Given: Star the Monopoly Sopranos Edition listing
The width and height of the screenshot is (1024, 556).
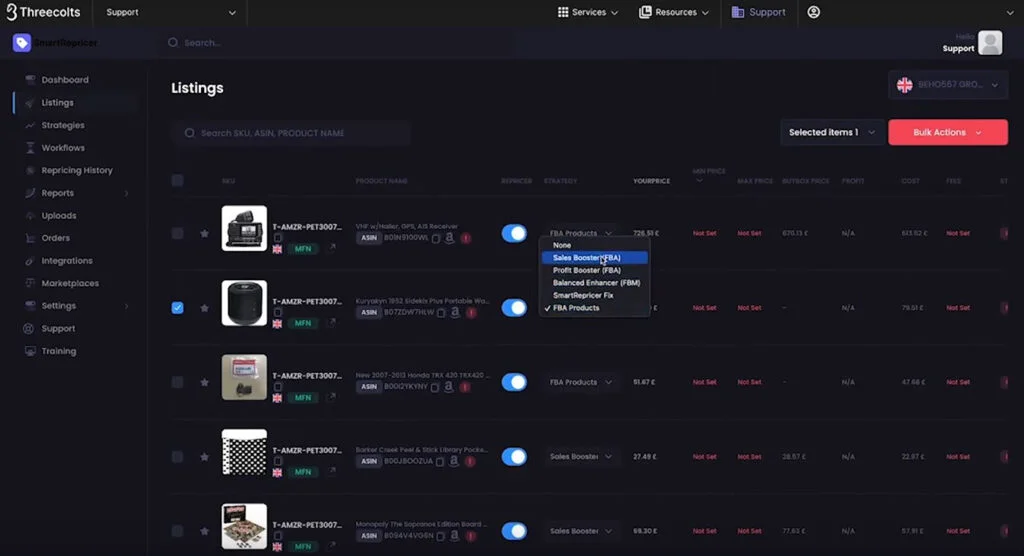Looking at the screenshot, I should 204,531.
